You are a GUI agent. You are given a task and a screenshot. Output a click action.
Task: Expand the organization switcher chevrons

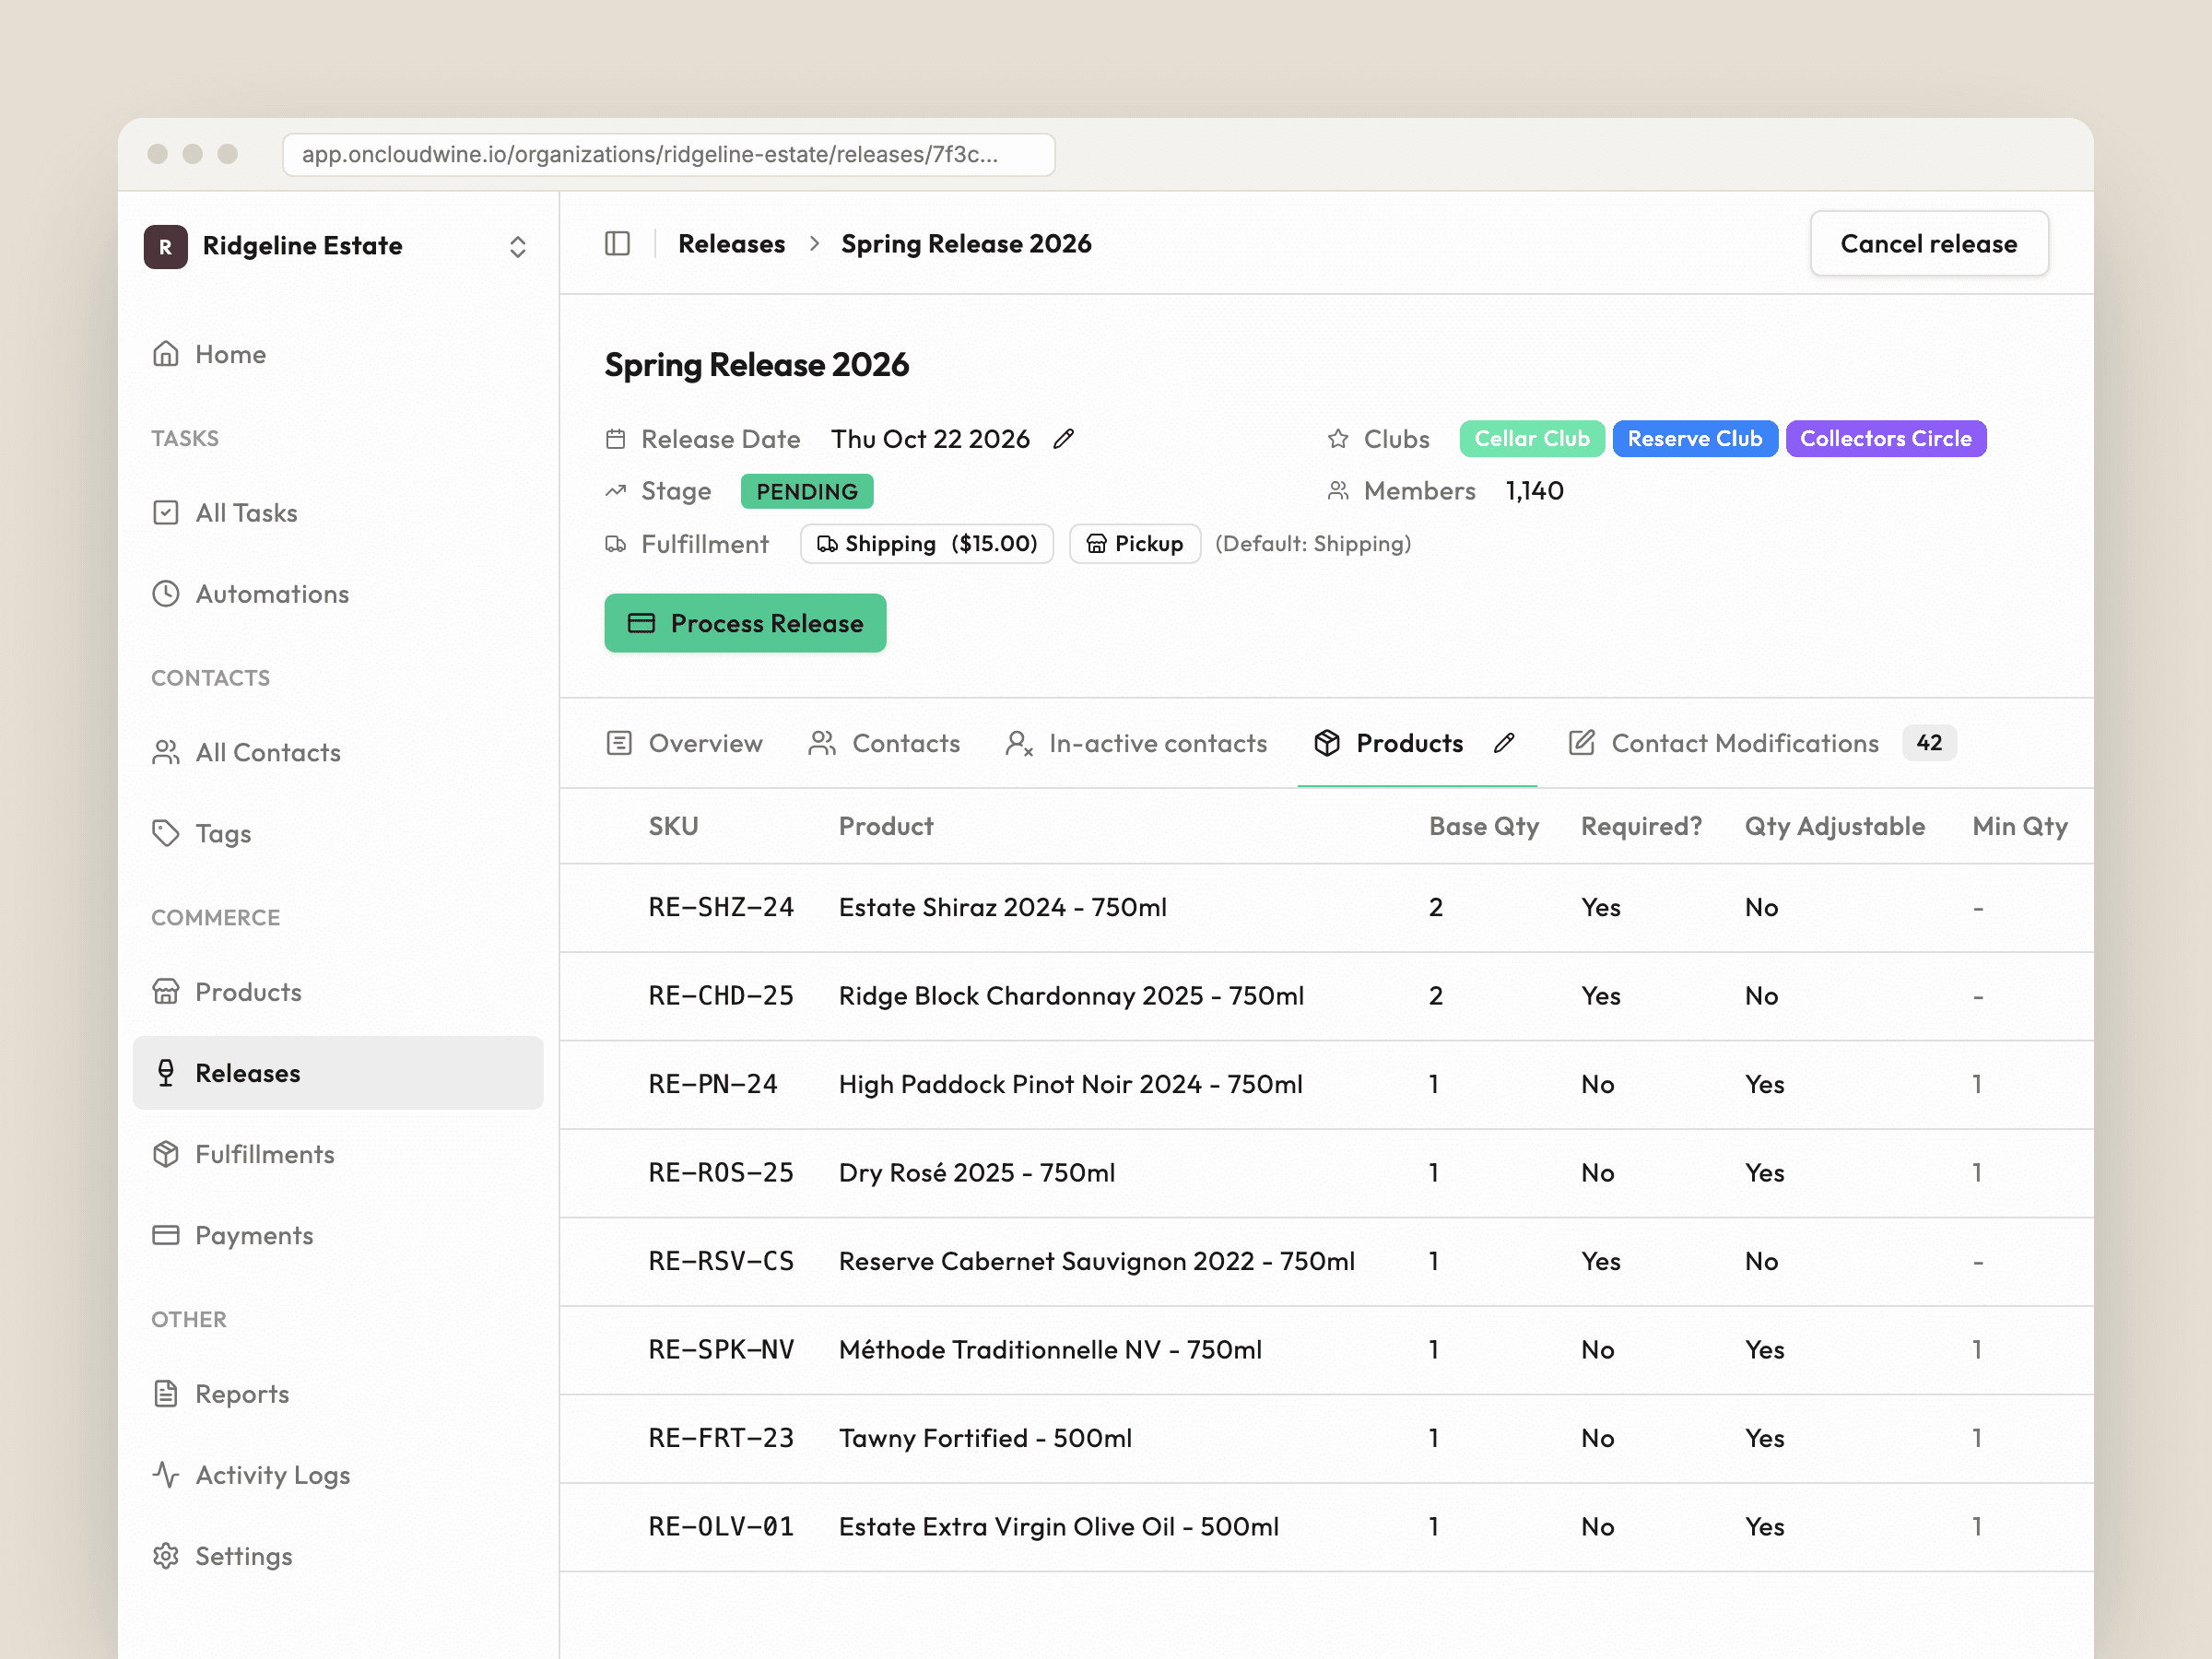pos(517,247)
